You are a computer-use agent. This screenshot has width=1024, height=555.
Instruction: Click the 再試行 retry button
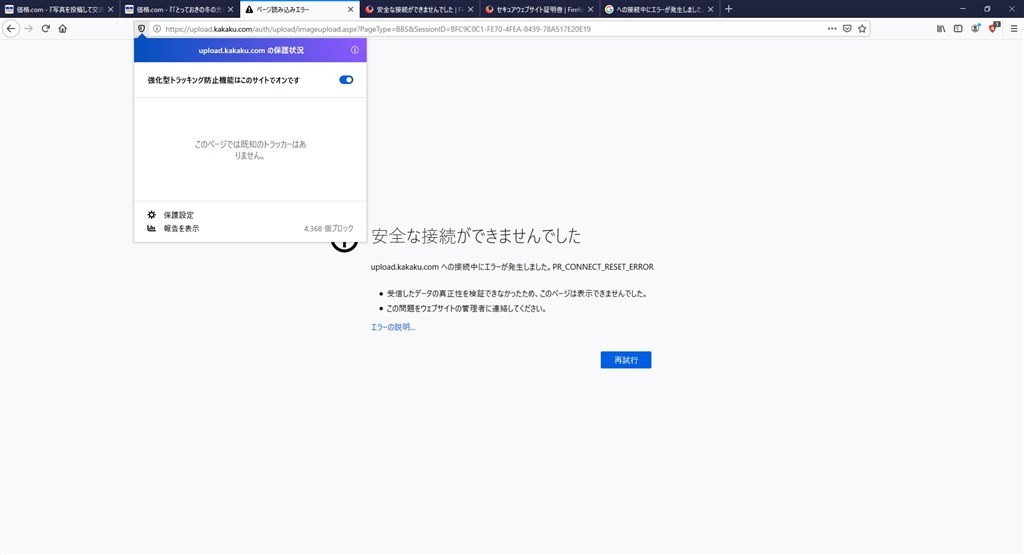[626, 360]
